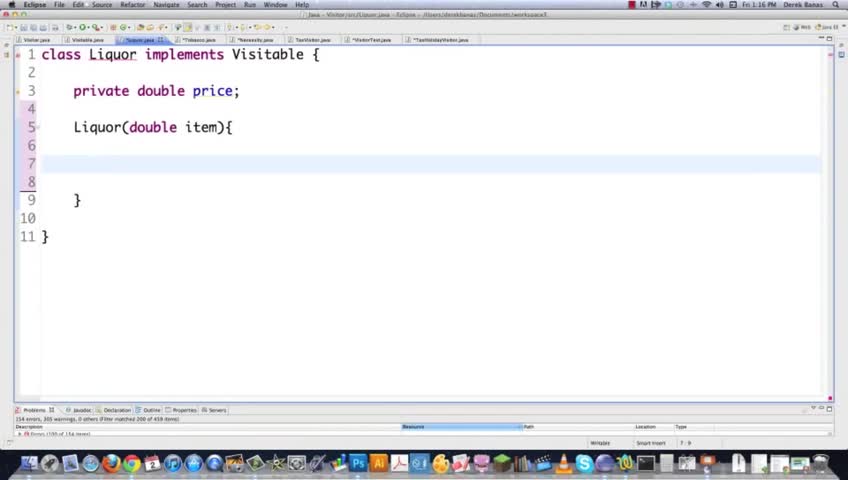Click the Debug bug toolbar icon
The height and width of the screenshot is (480, 848).
69,27
